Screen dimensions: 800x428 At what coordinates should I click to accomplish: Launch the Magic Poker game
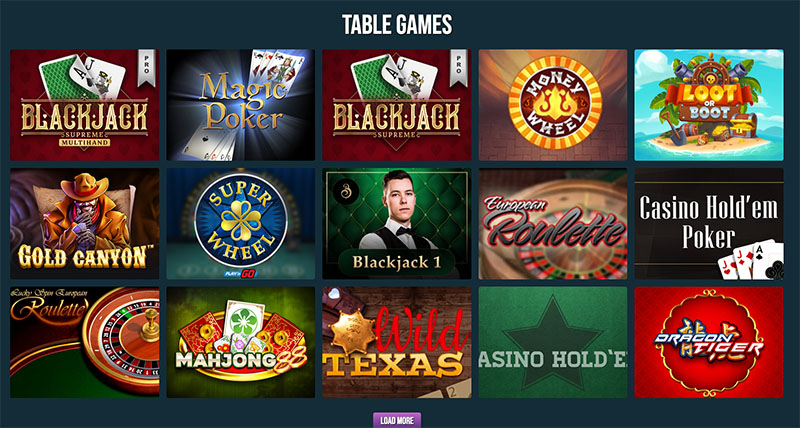click(241, 105)
